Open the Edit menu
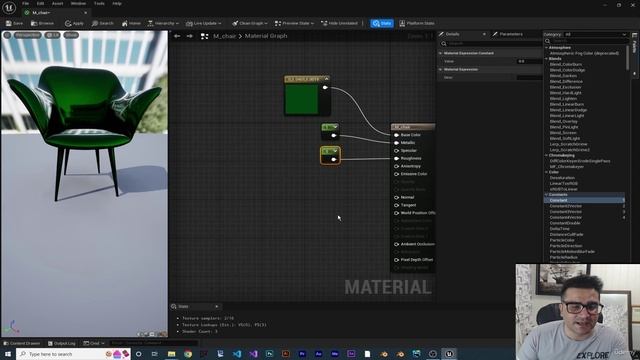 40,3
